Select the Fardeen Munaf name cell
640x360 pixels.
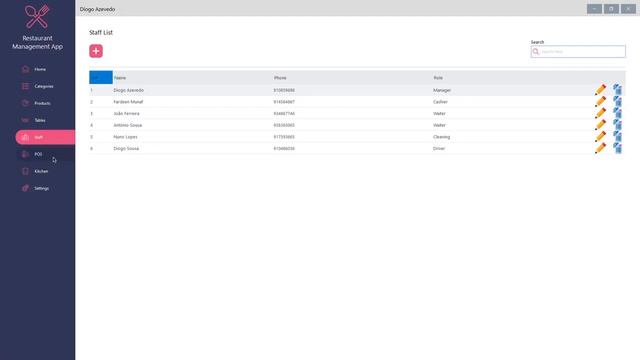(128, 102)
